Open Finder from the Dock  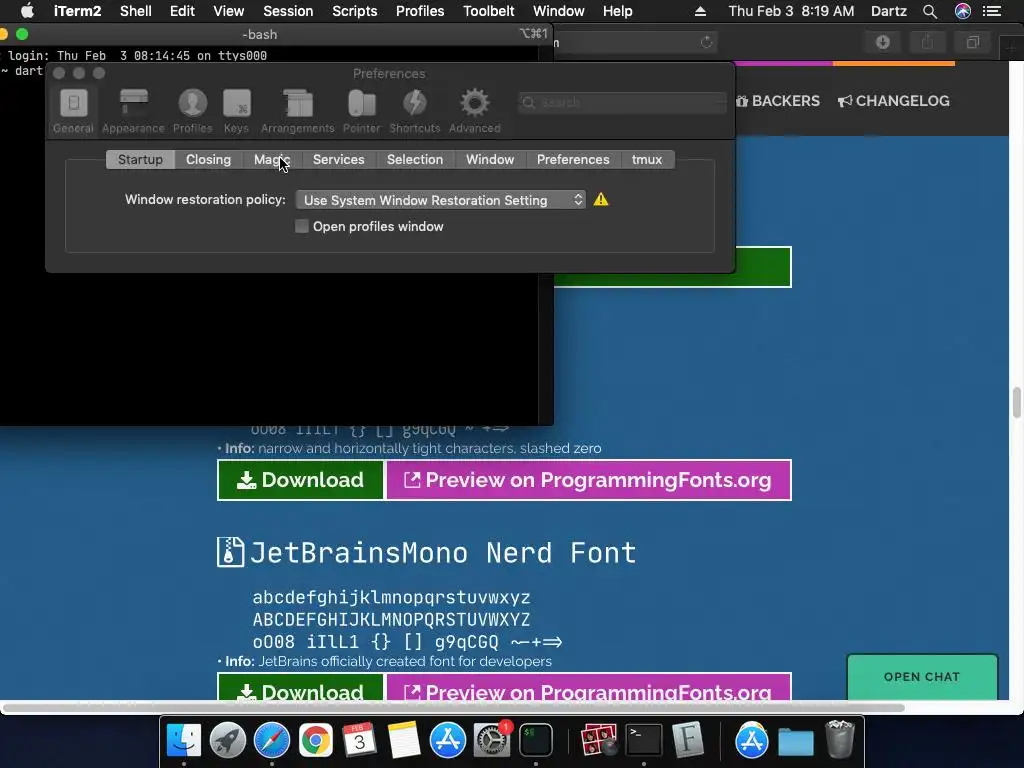[x=184, y=740]
